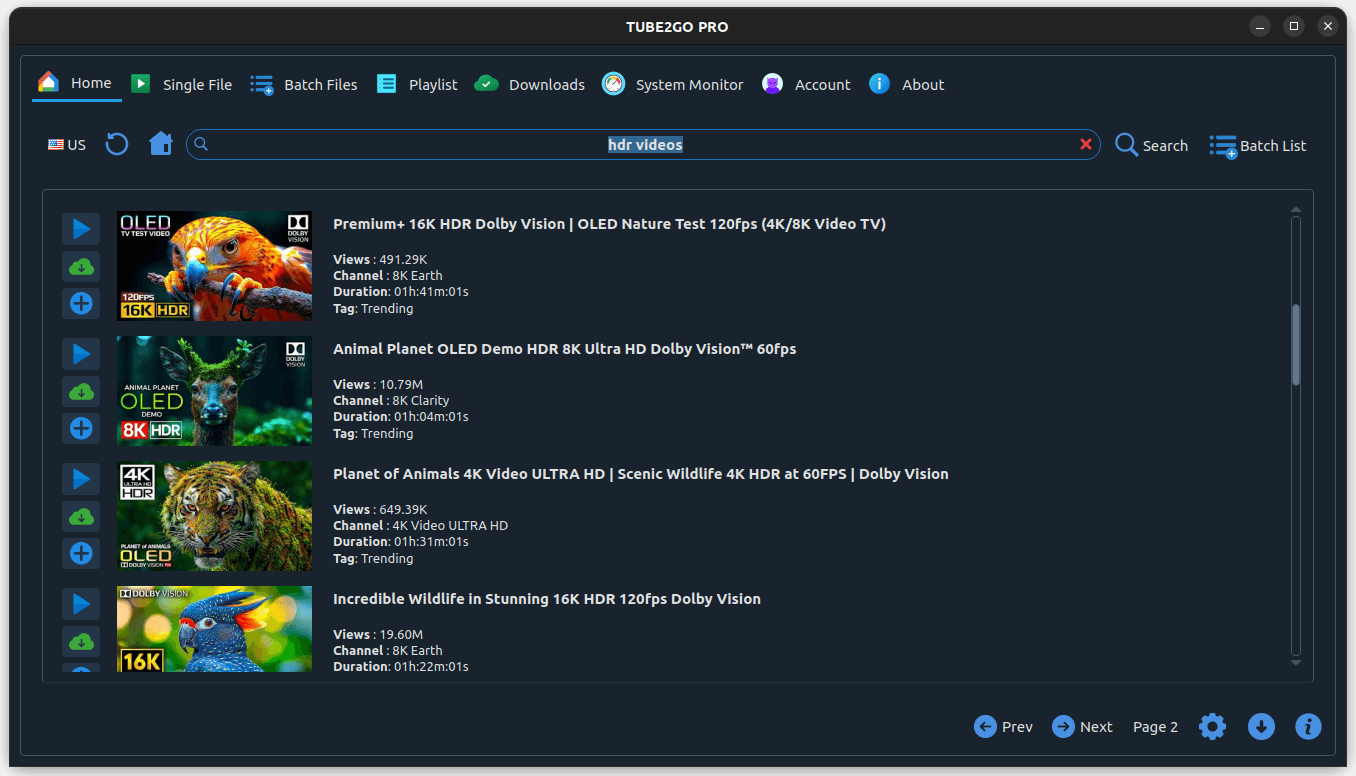Open the Batch List
The height and width of the screenshot is (776, 1356).
[x=1258, y=146]
